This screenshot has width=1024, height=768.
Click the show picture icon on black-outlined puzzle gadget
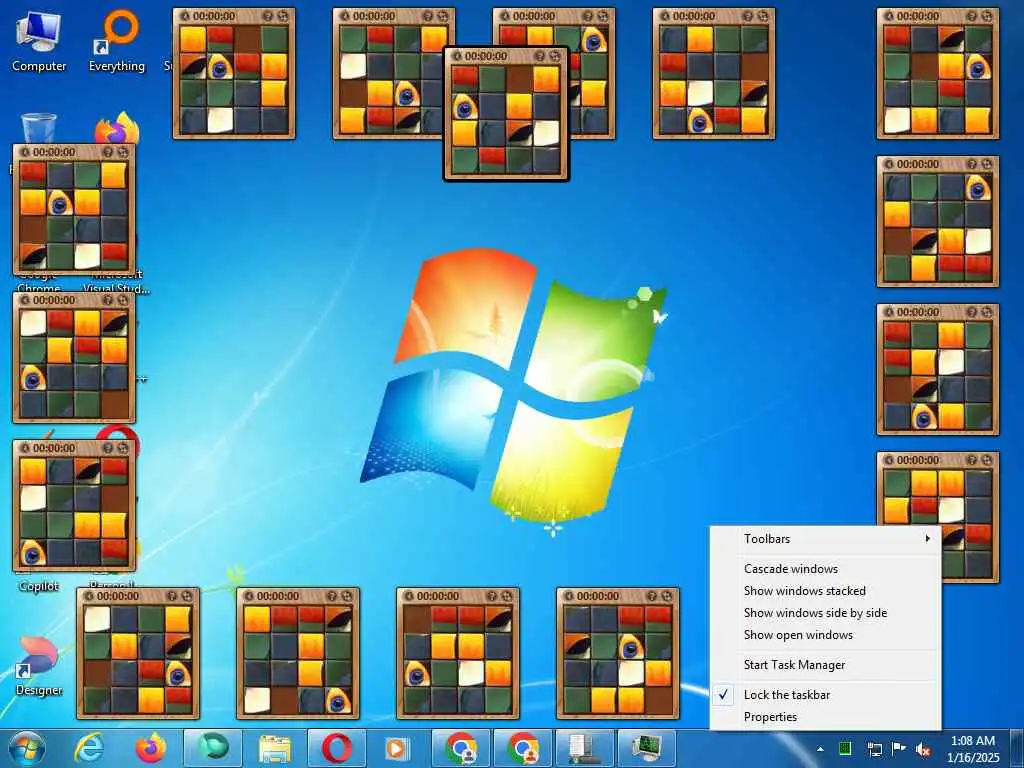point(539,56)
